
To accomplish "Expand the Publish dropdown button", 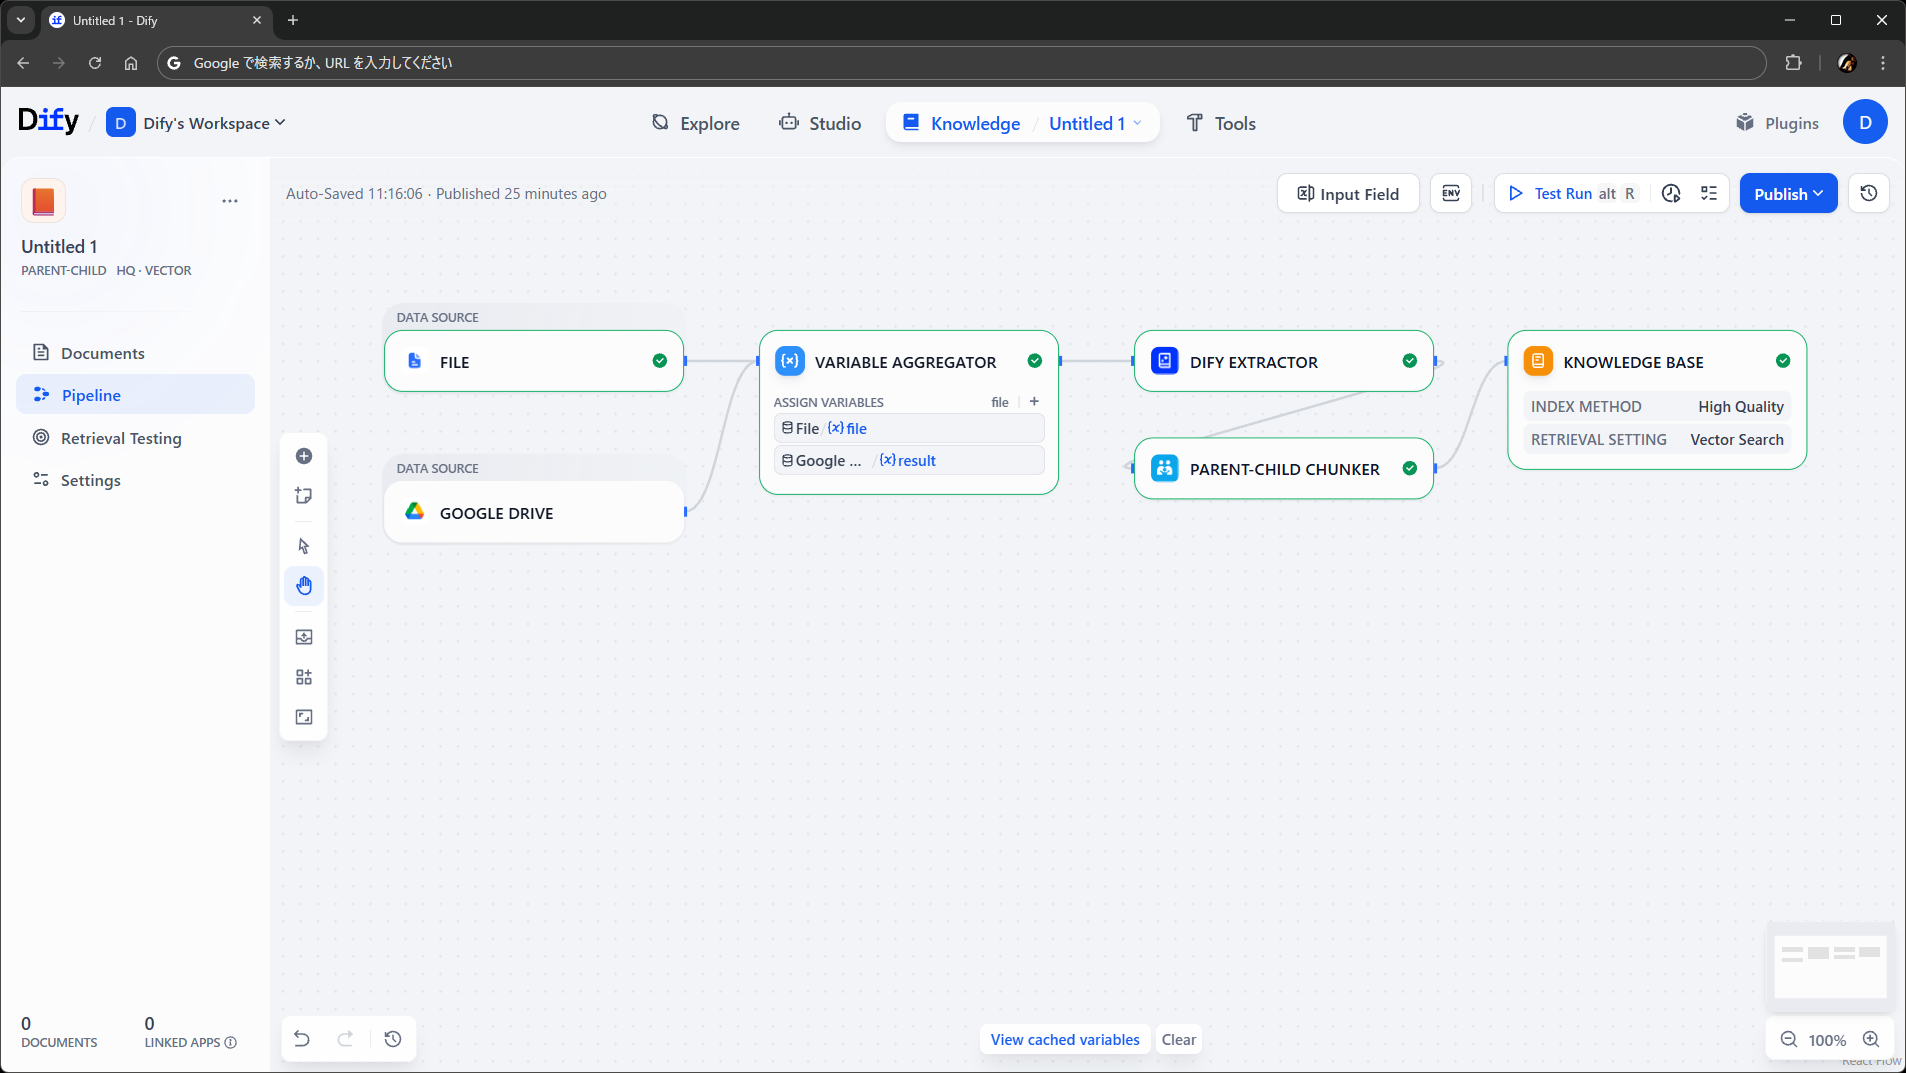I will (x=1788, y=194).
